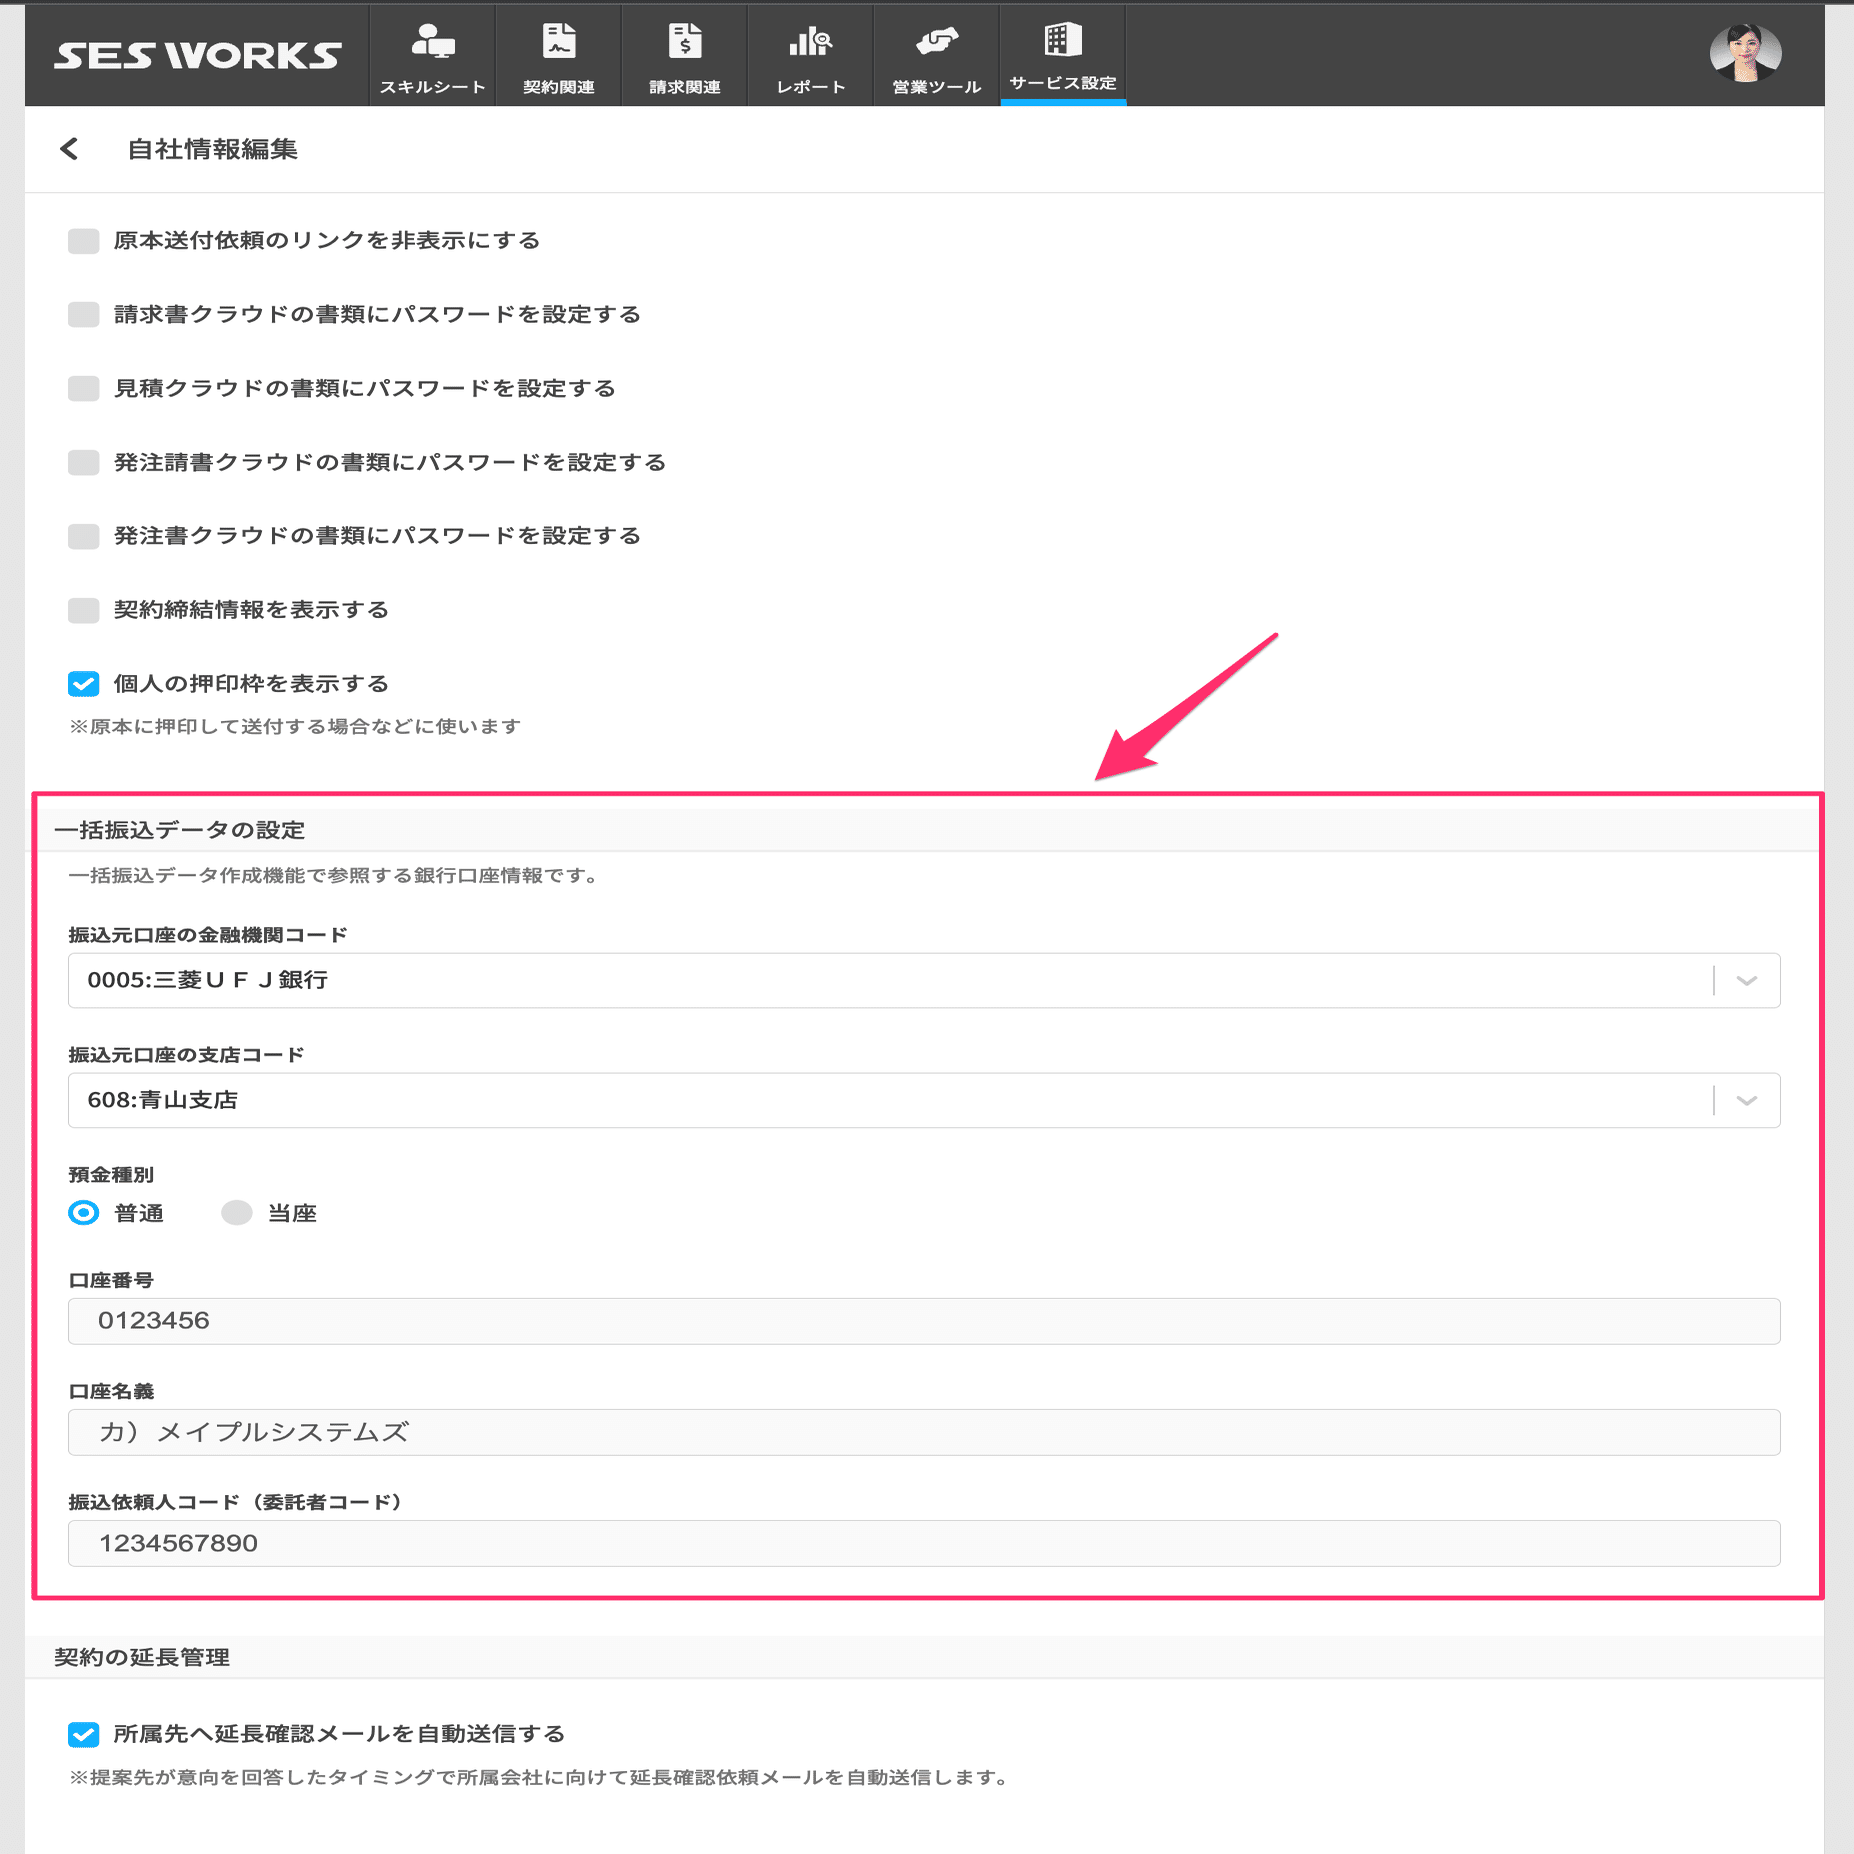Viewport: 1854px width, 1854px height.
Task: Select the 契約関連 icon in the navigation bar
Action: coord(558,55)
